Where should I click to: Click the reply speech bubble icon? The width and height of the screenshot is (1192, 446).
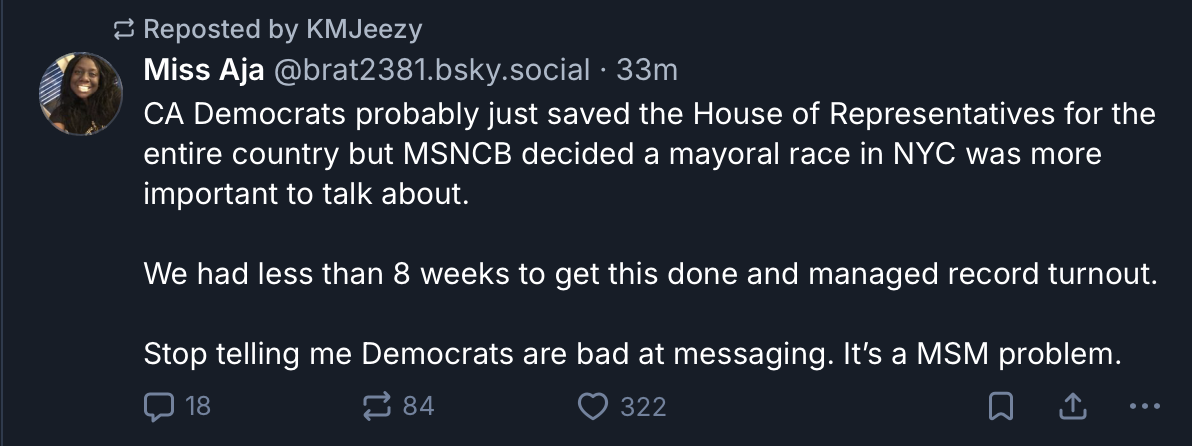pos(160,406)
